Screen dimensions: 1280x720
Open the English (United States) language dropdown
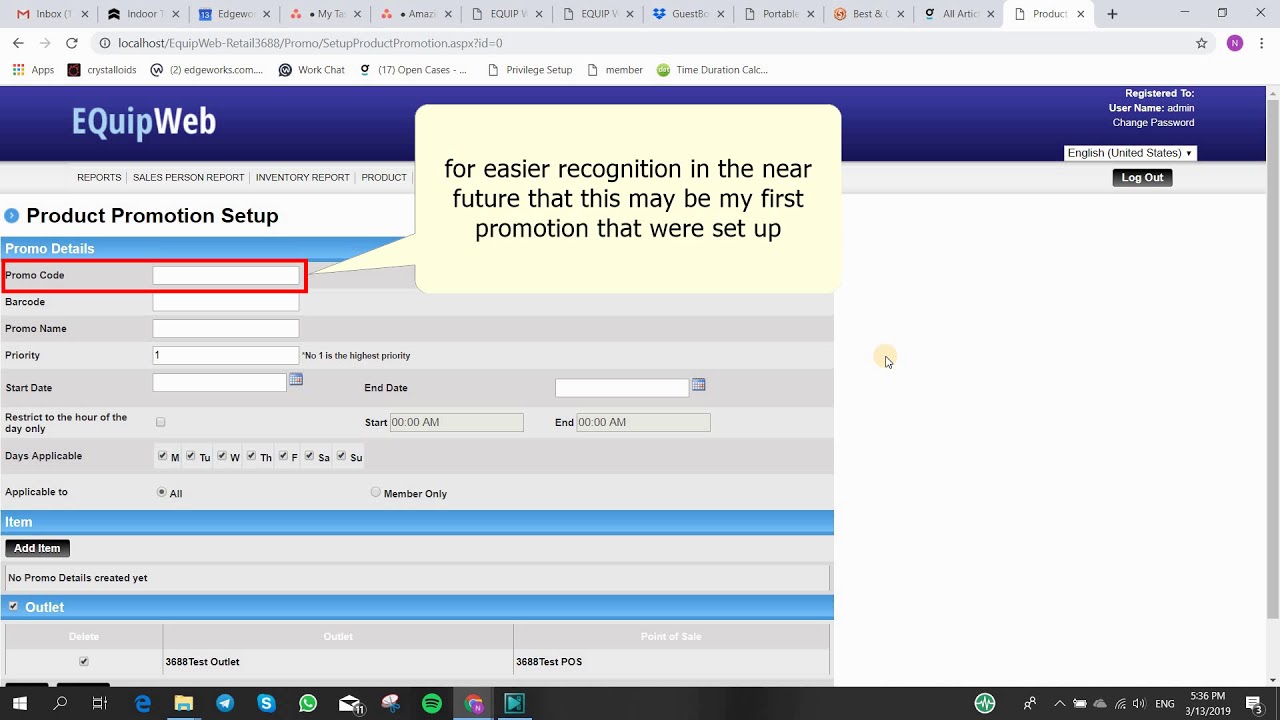[x=1130, y=153]
